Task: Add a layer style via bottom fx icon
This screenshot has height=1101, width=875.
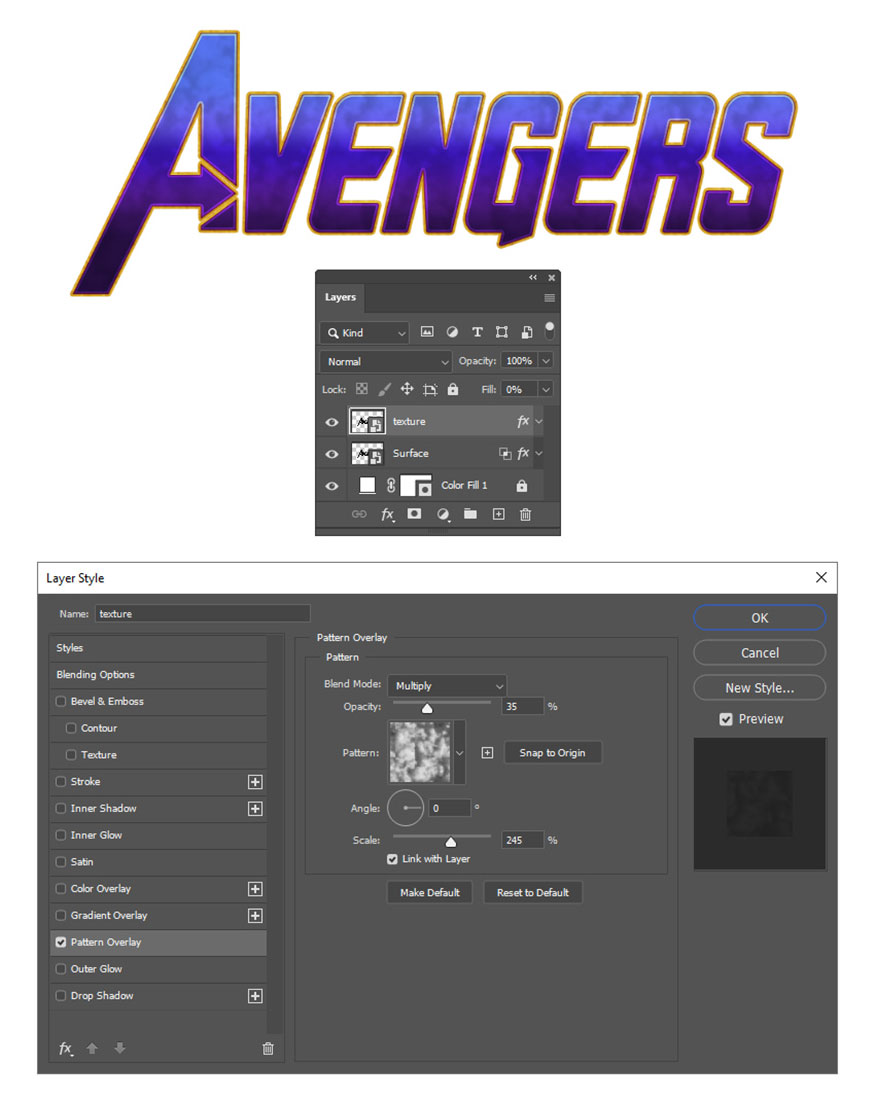Action: pyautogui.click(x=388, y=515)
